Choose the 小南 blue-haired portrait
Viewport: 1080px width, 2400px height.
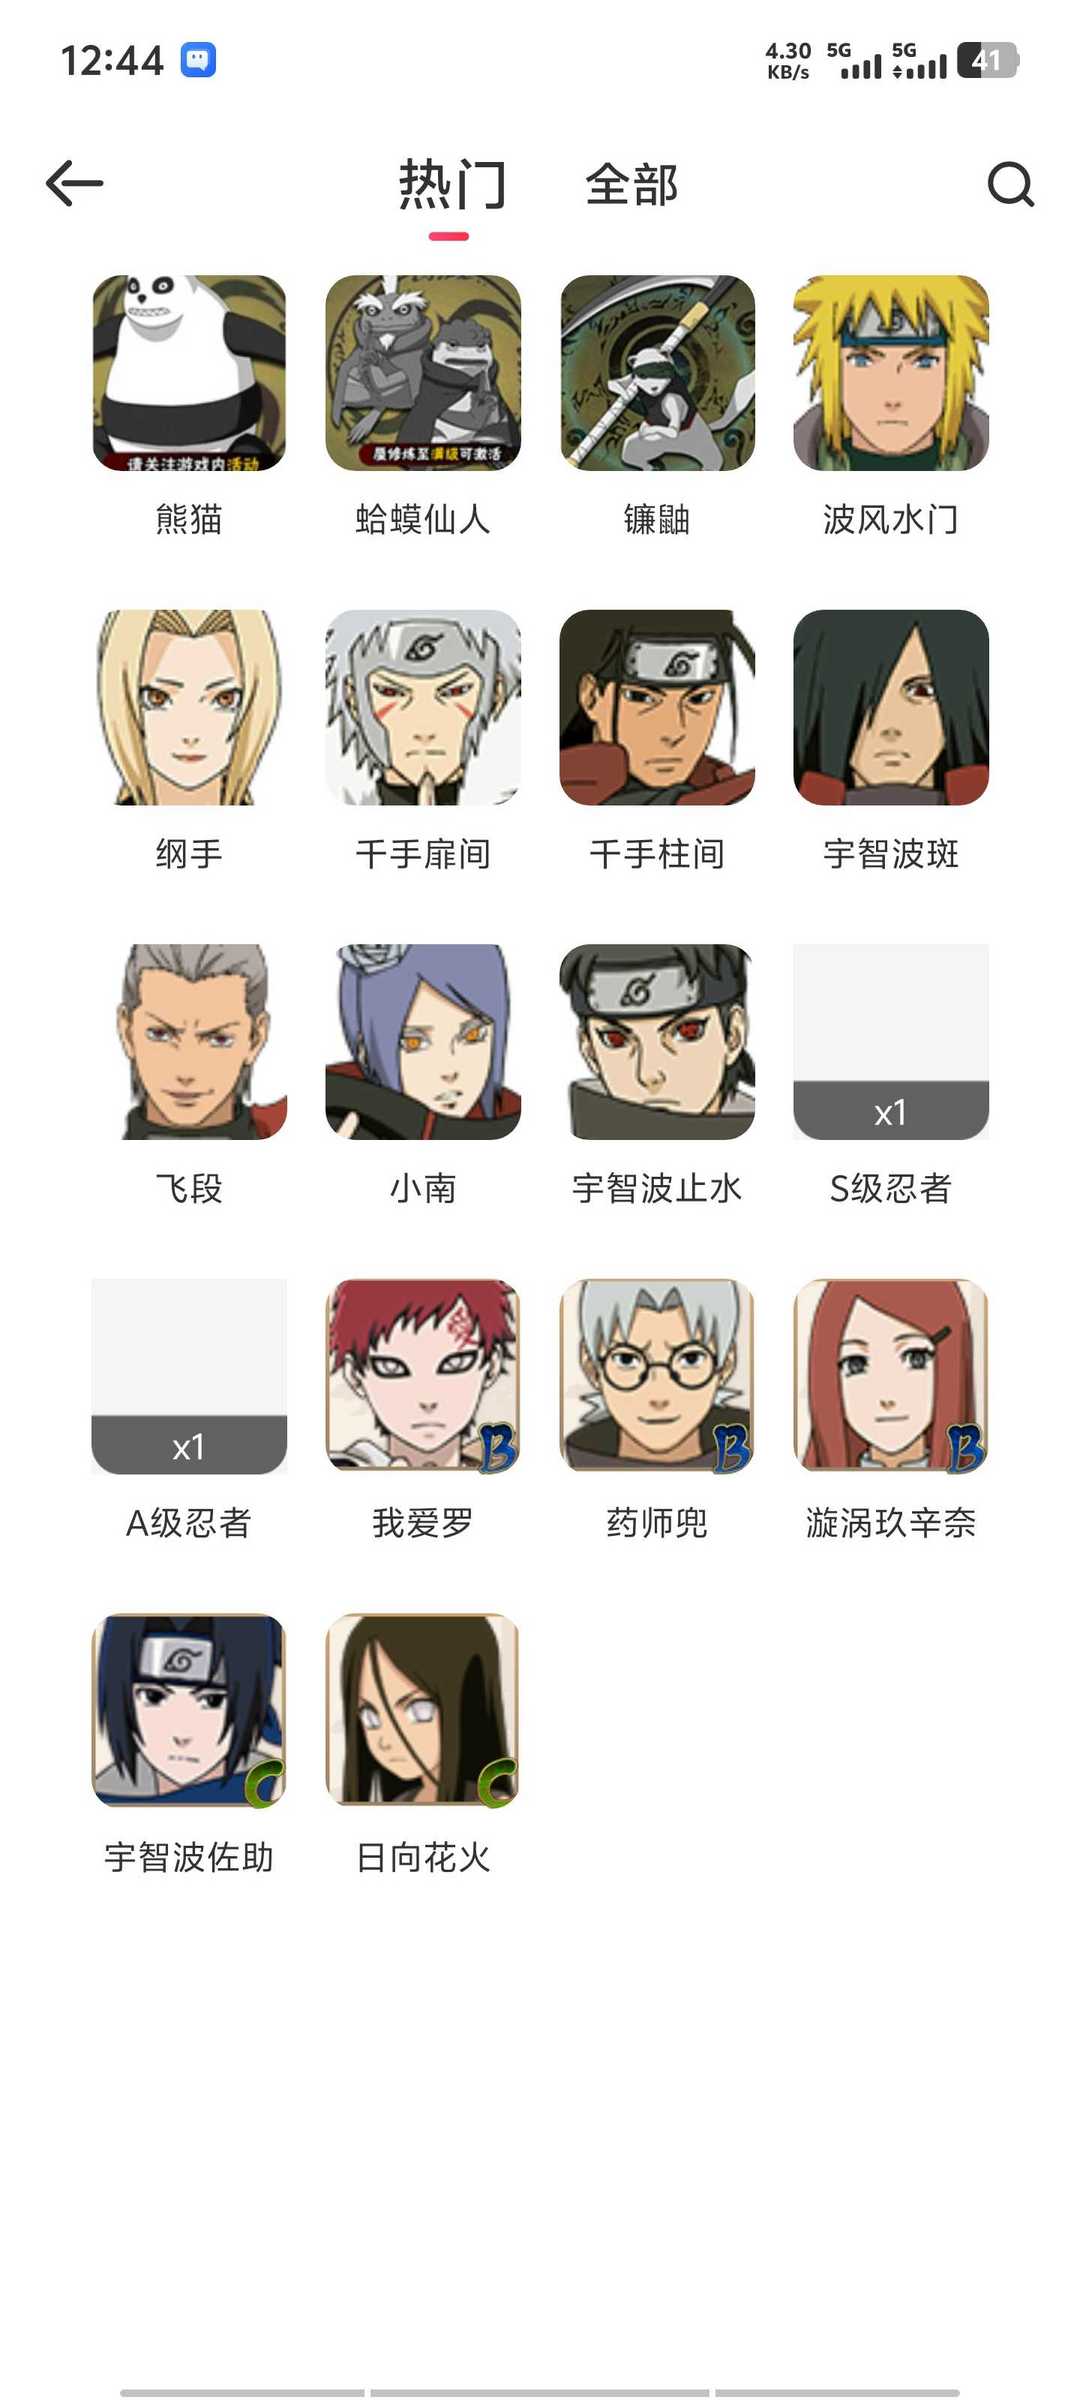pos(423,1042)
